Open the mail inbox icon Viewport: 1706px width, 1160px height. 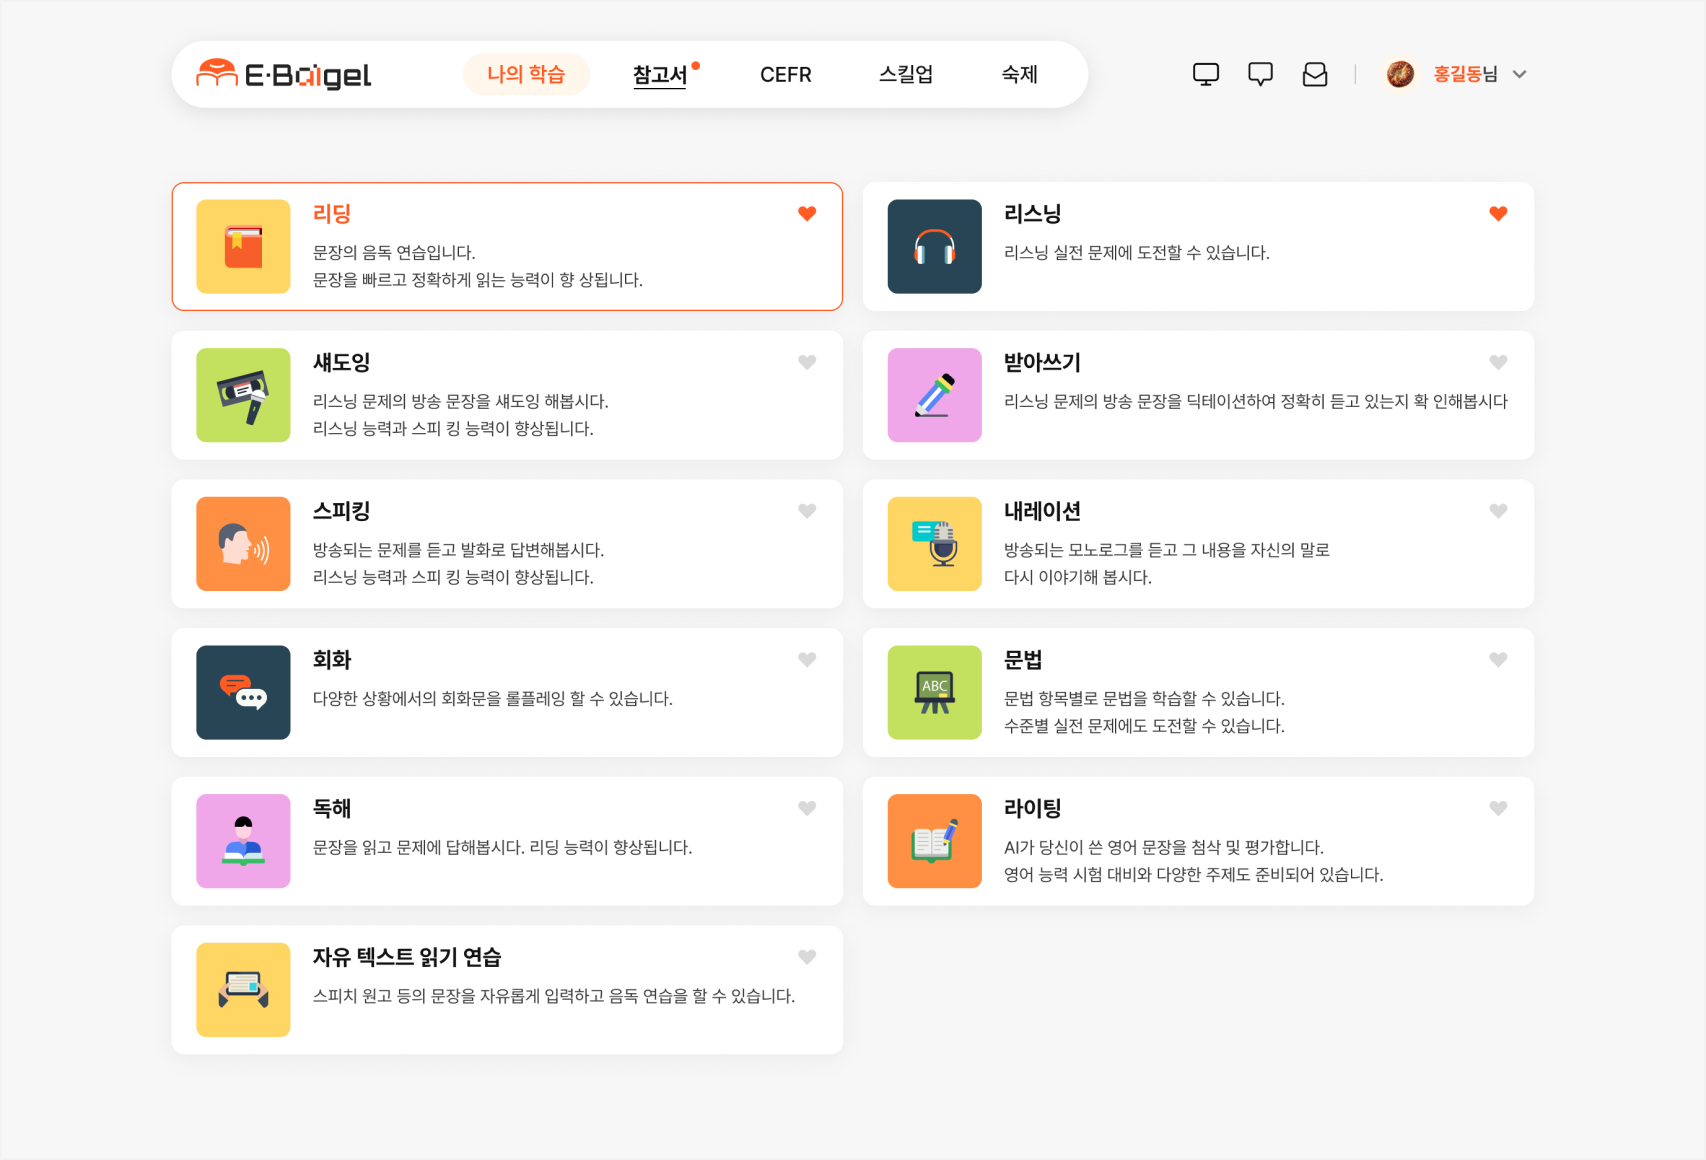(1315, 73)
